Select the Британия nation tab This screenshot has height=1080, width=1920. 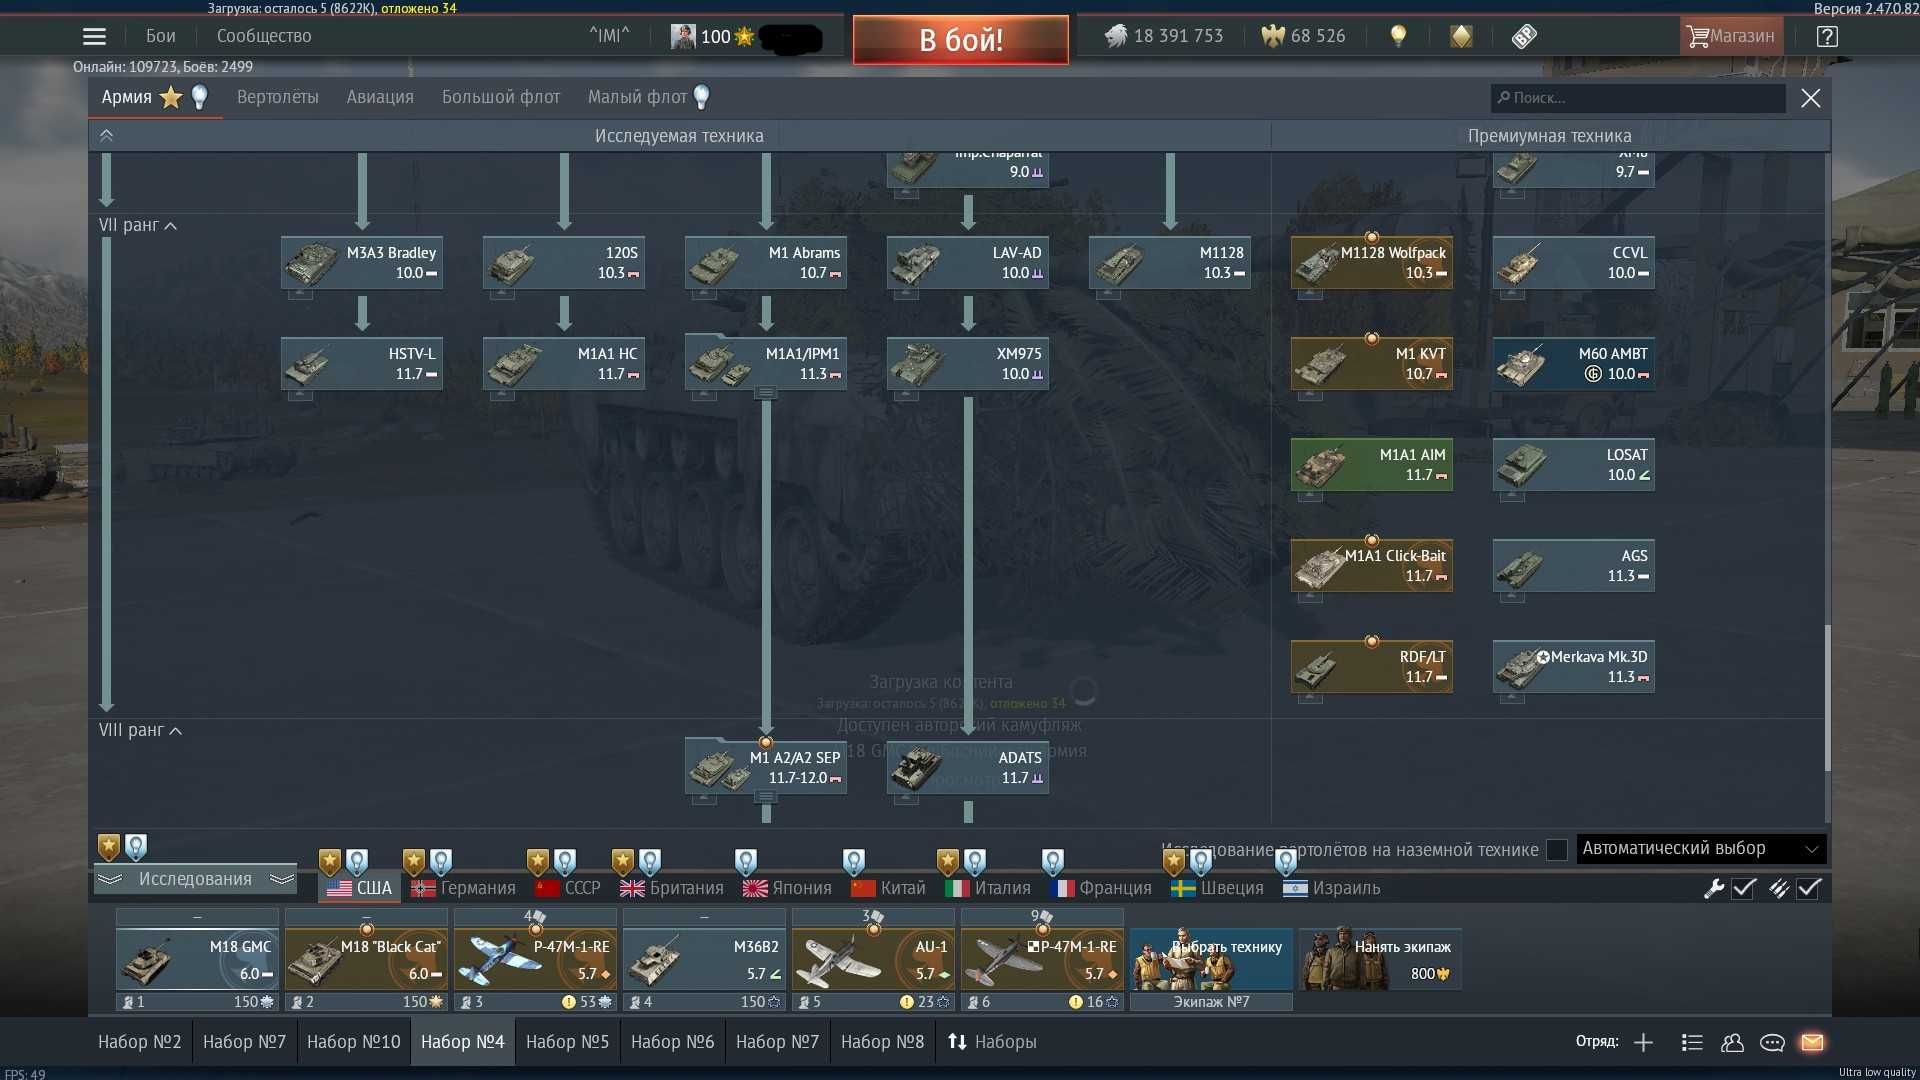672,888
